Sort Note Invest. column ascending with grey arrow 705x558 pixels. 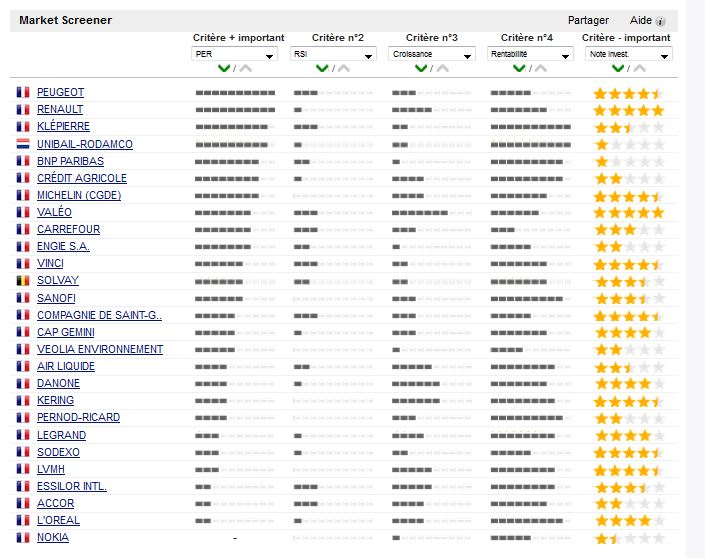pyautogui.click(x=640, y=68)
